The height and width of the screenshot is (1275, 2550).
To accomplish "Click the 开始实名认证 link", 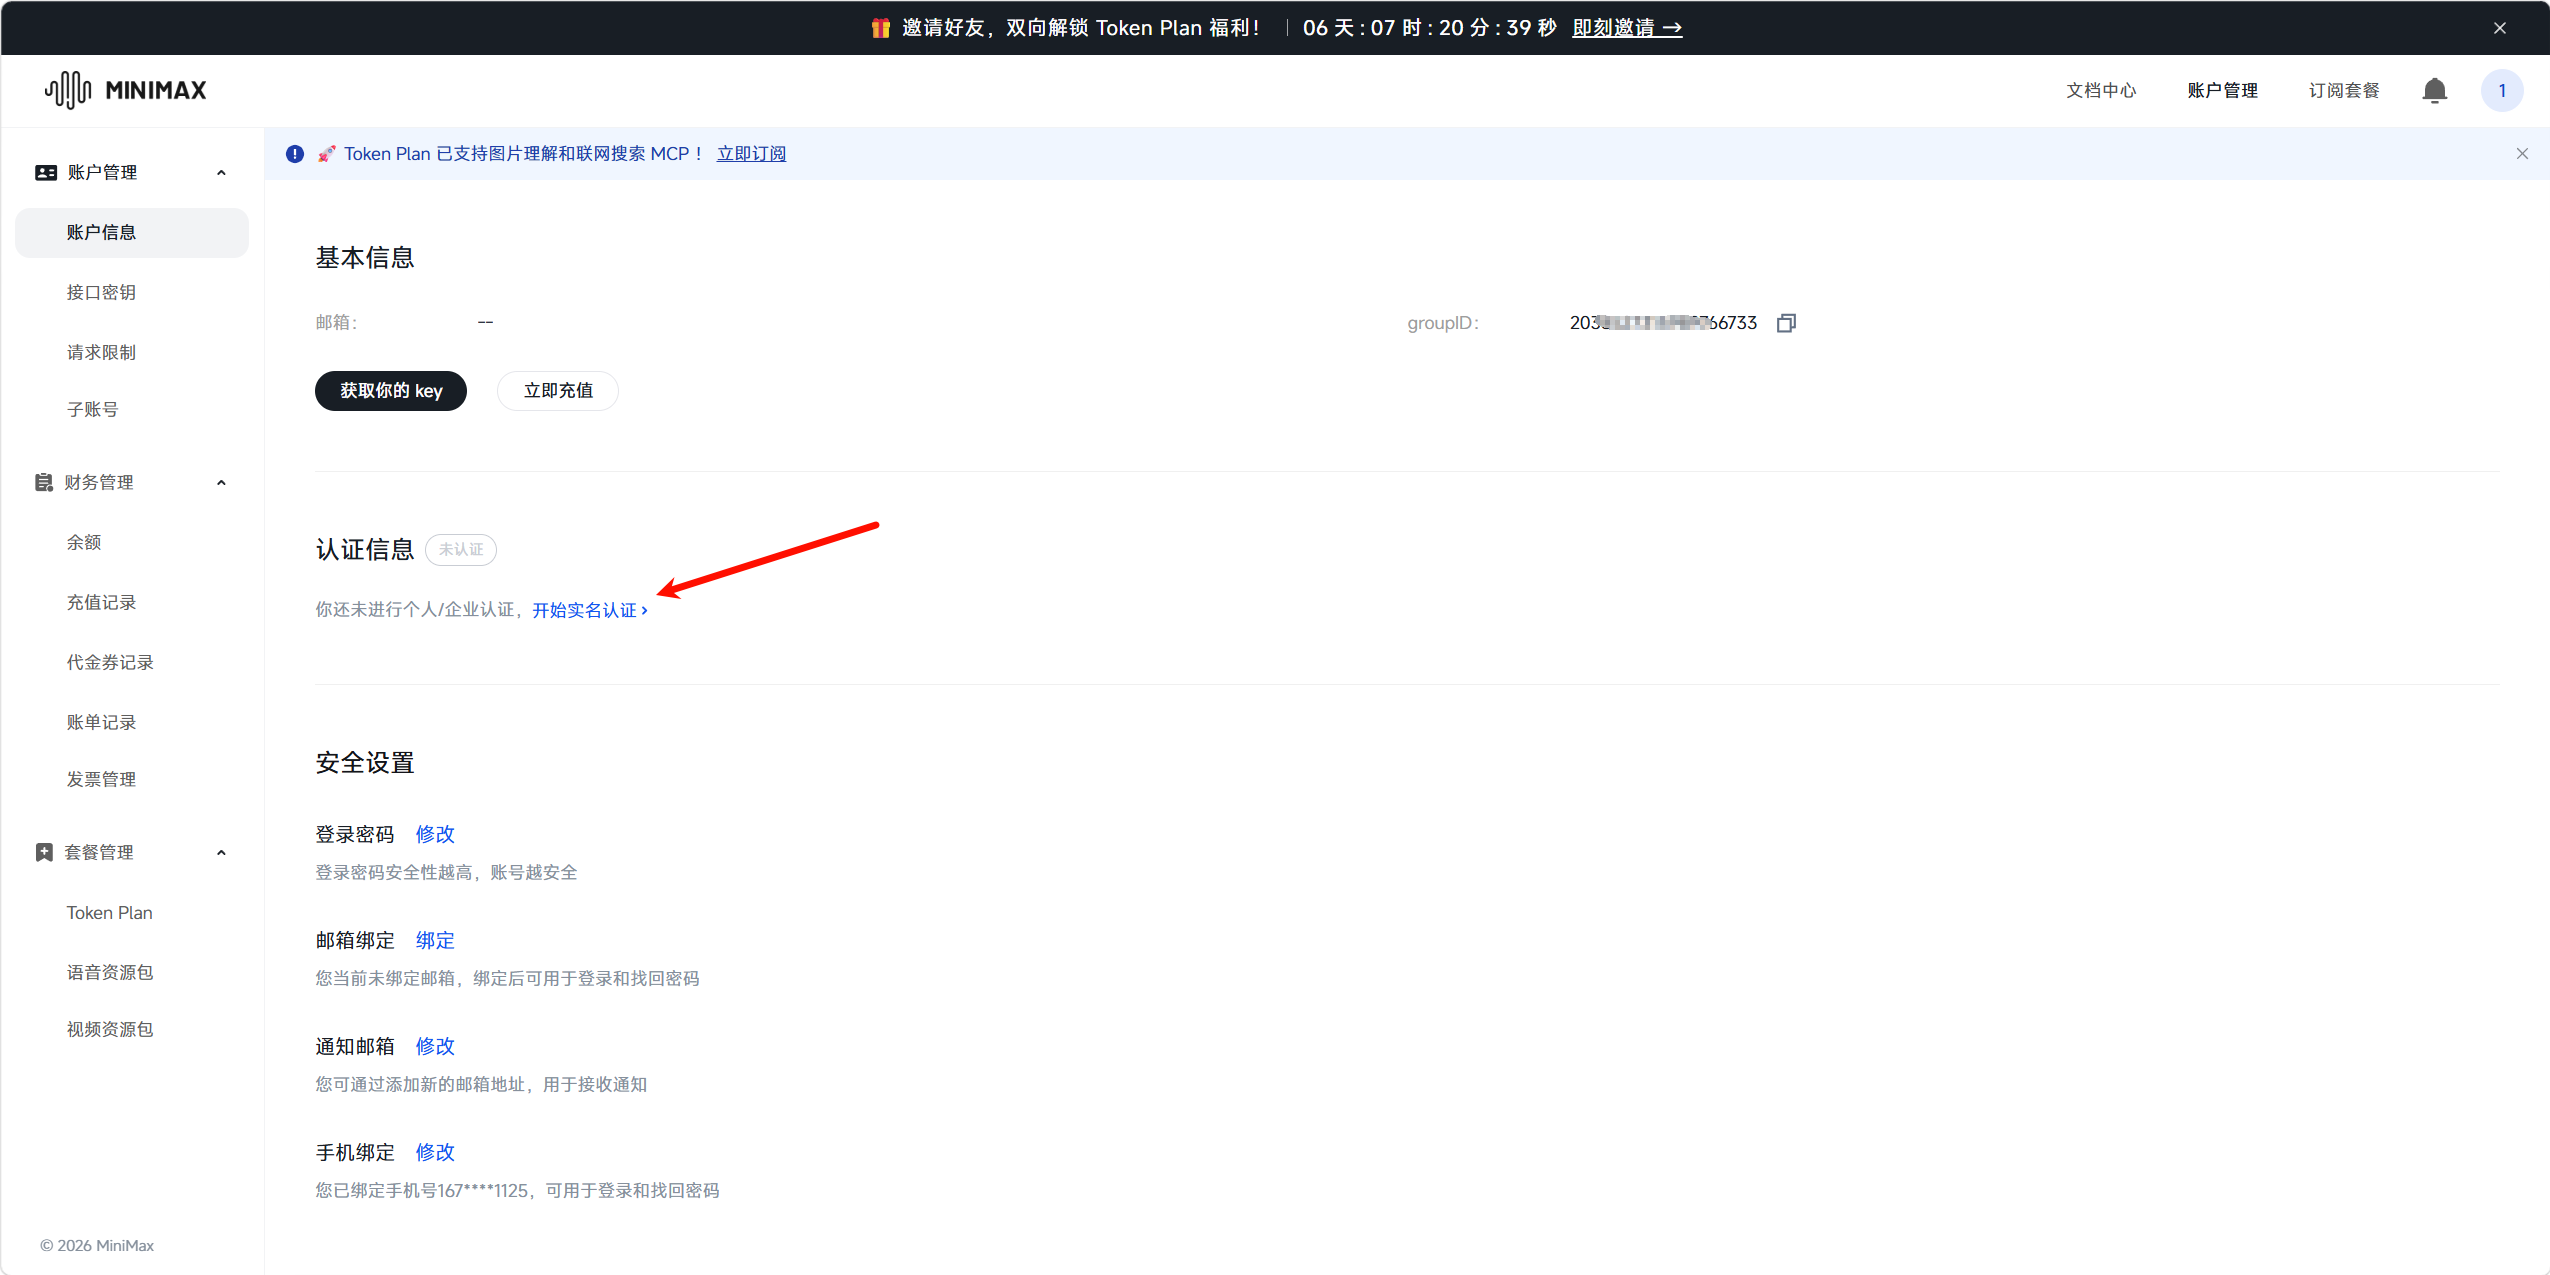I will (590, 610).
